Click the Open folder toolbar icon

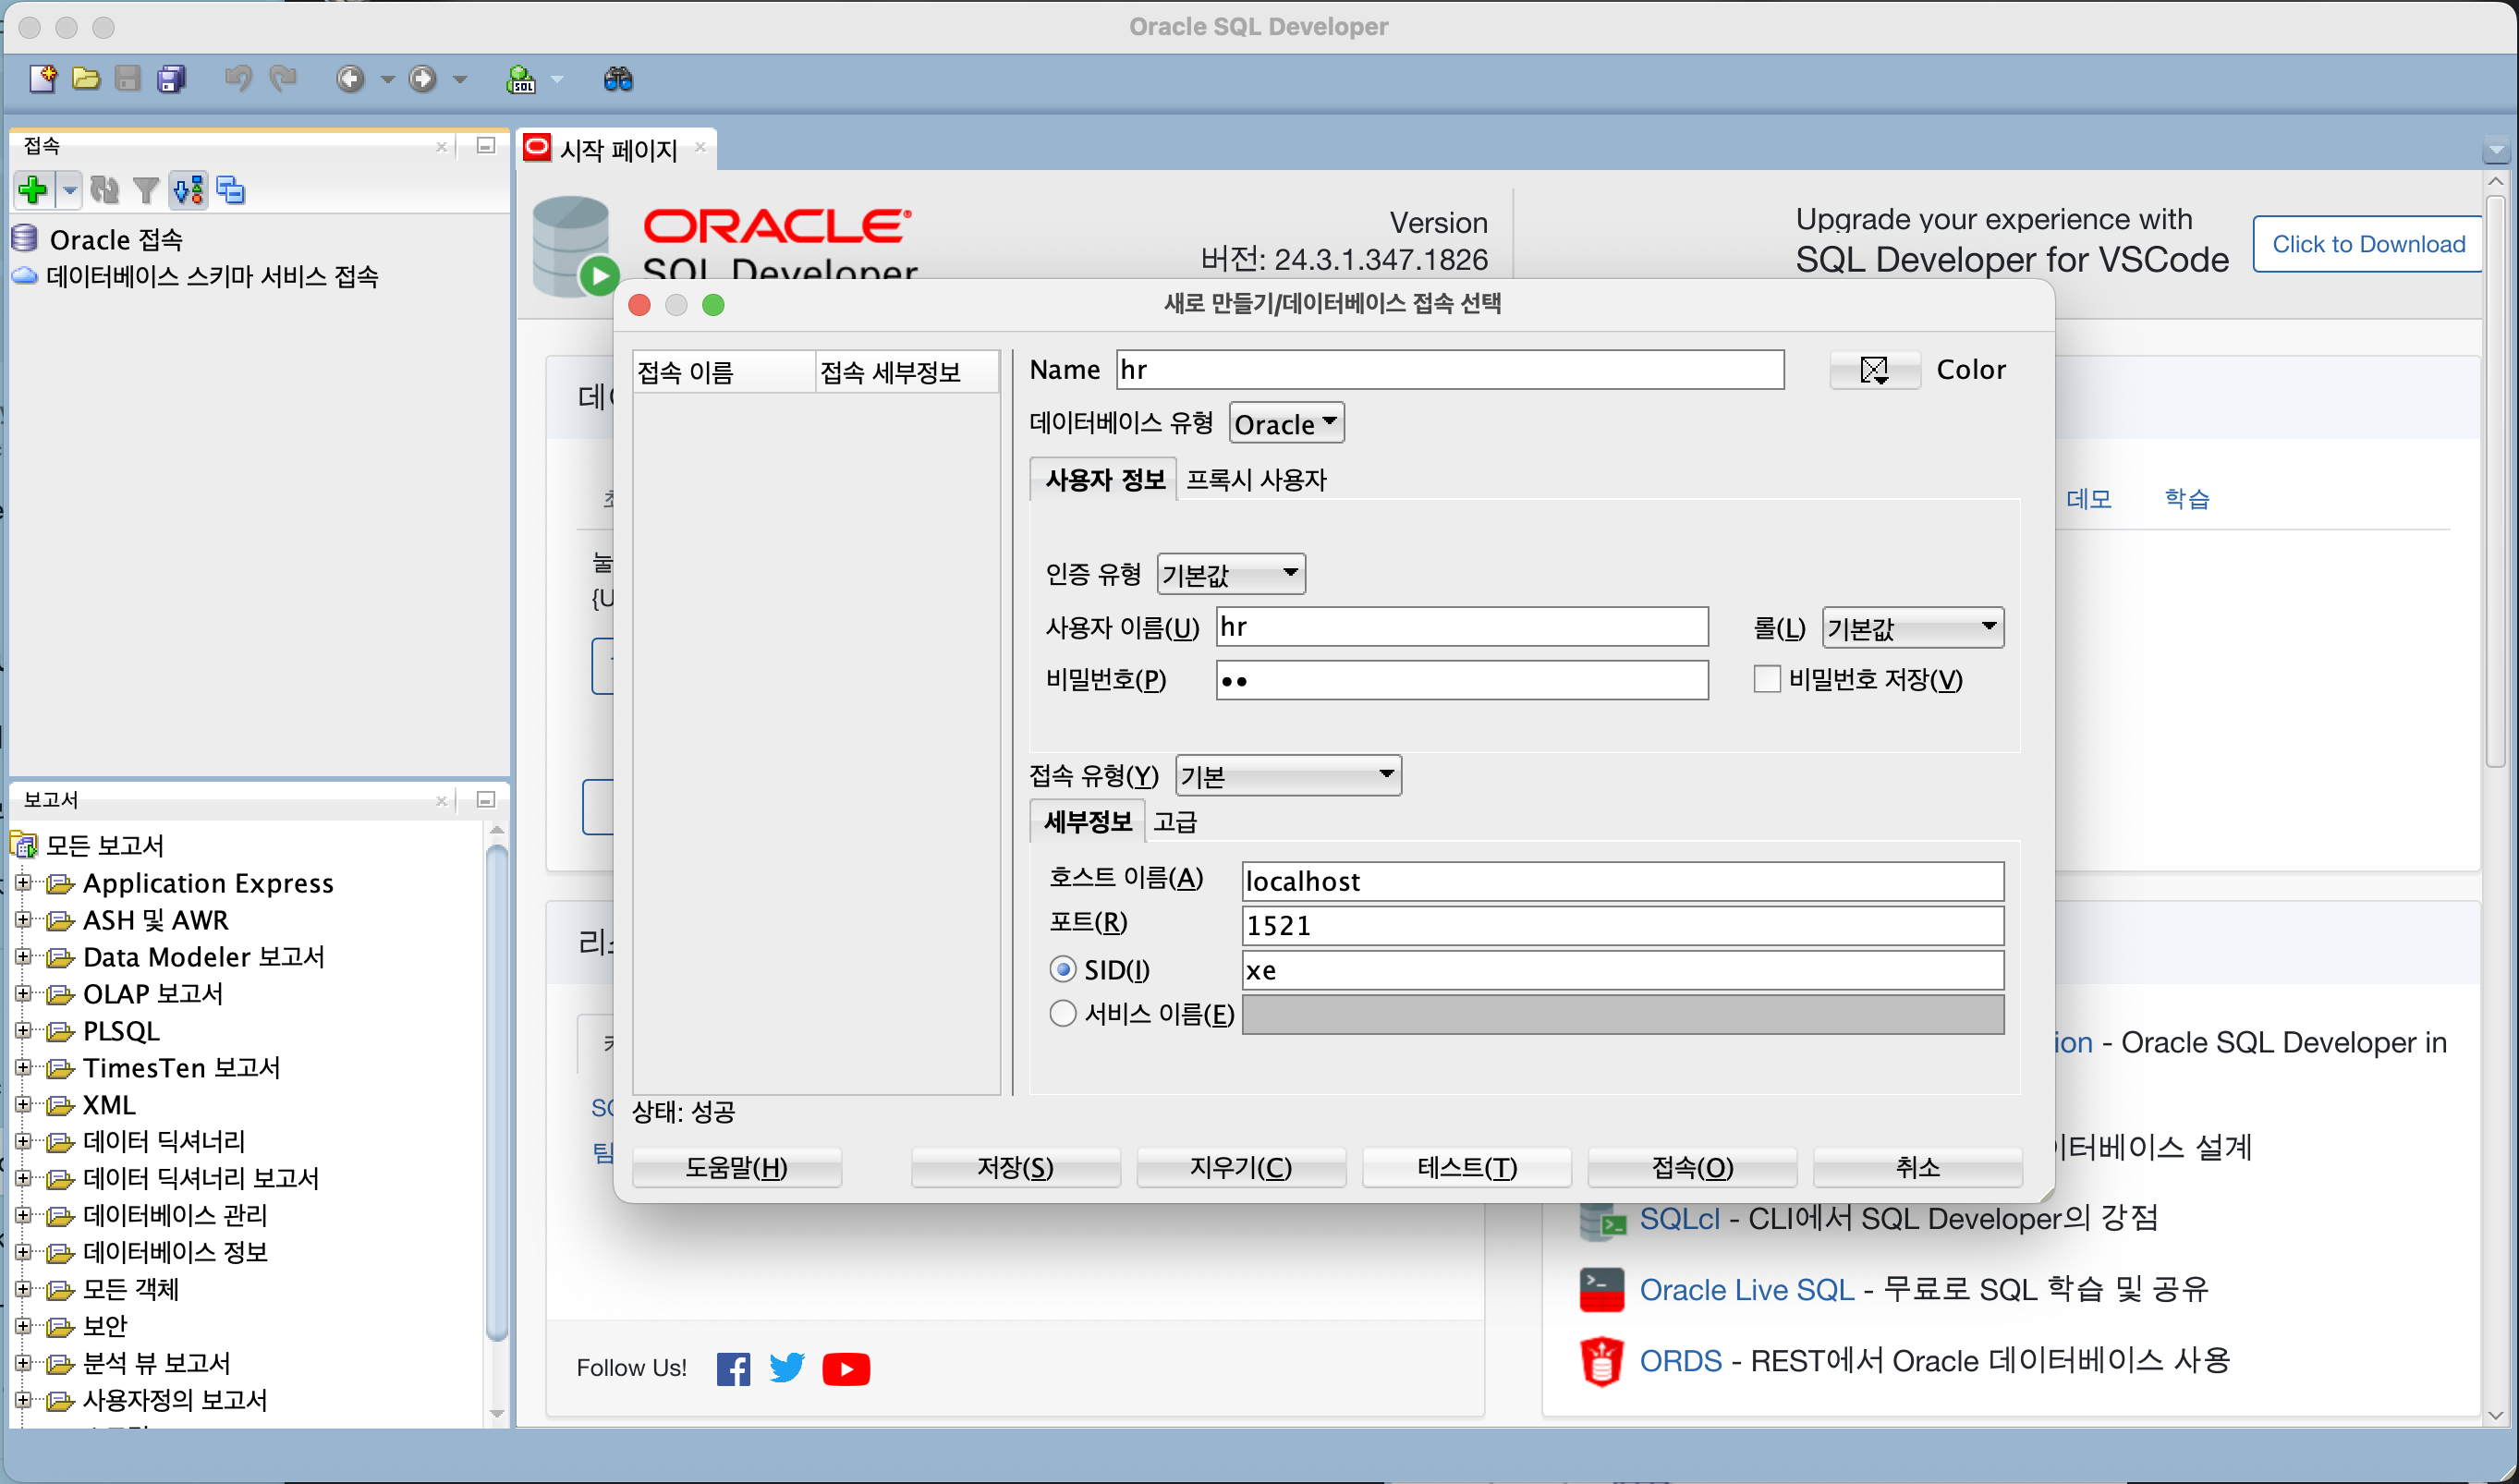(x=86, y=79)
